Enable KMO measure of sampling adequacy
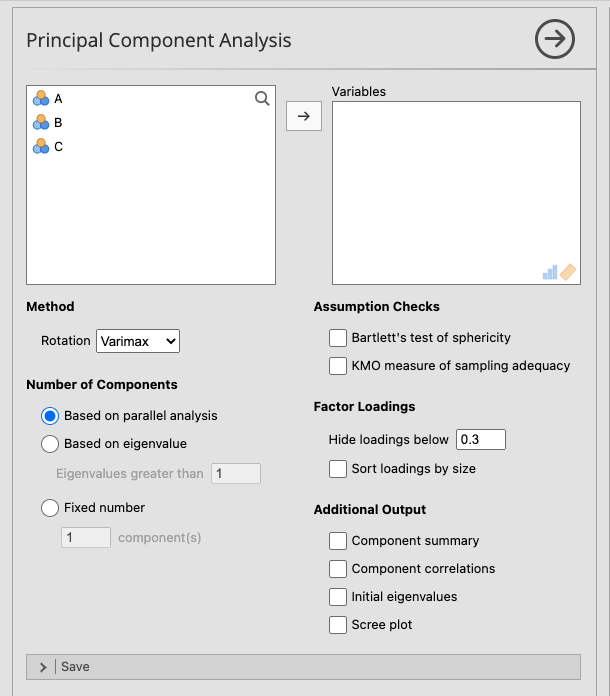This screenshot has width=610, height=696. [338, 366]
